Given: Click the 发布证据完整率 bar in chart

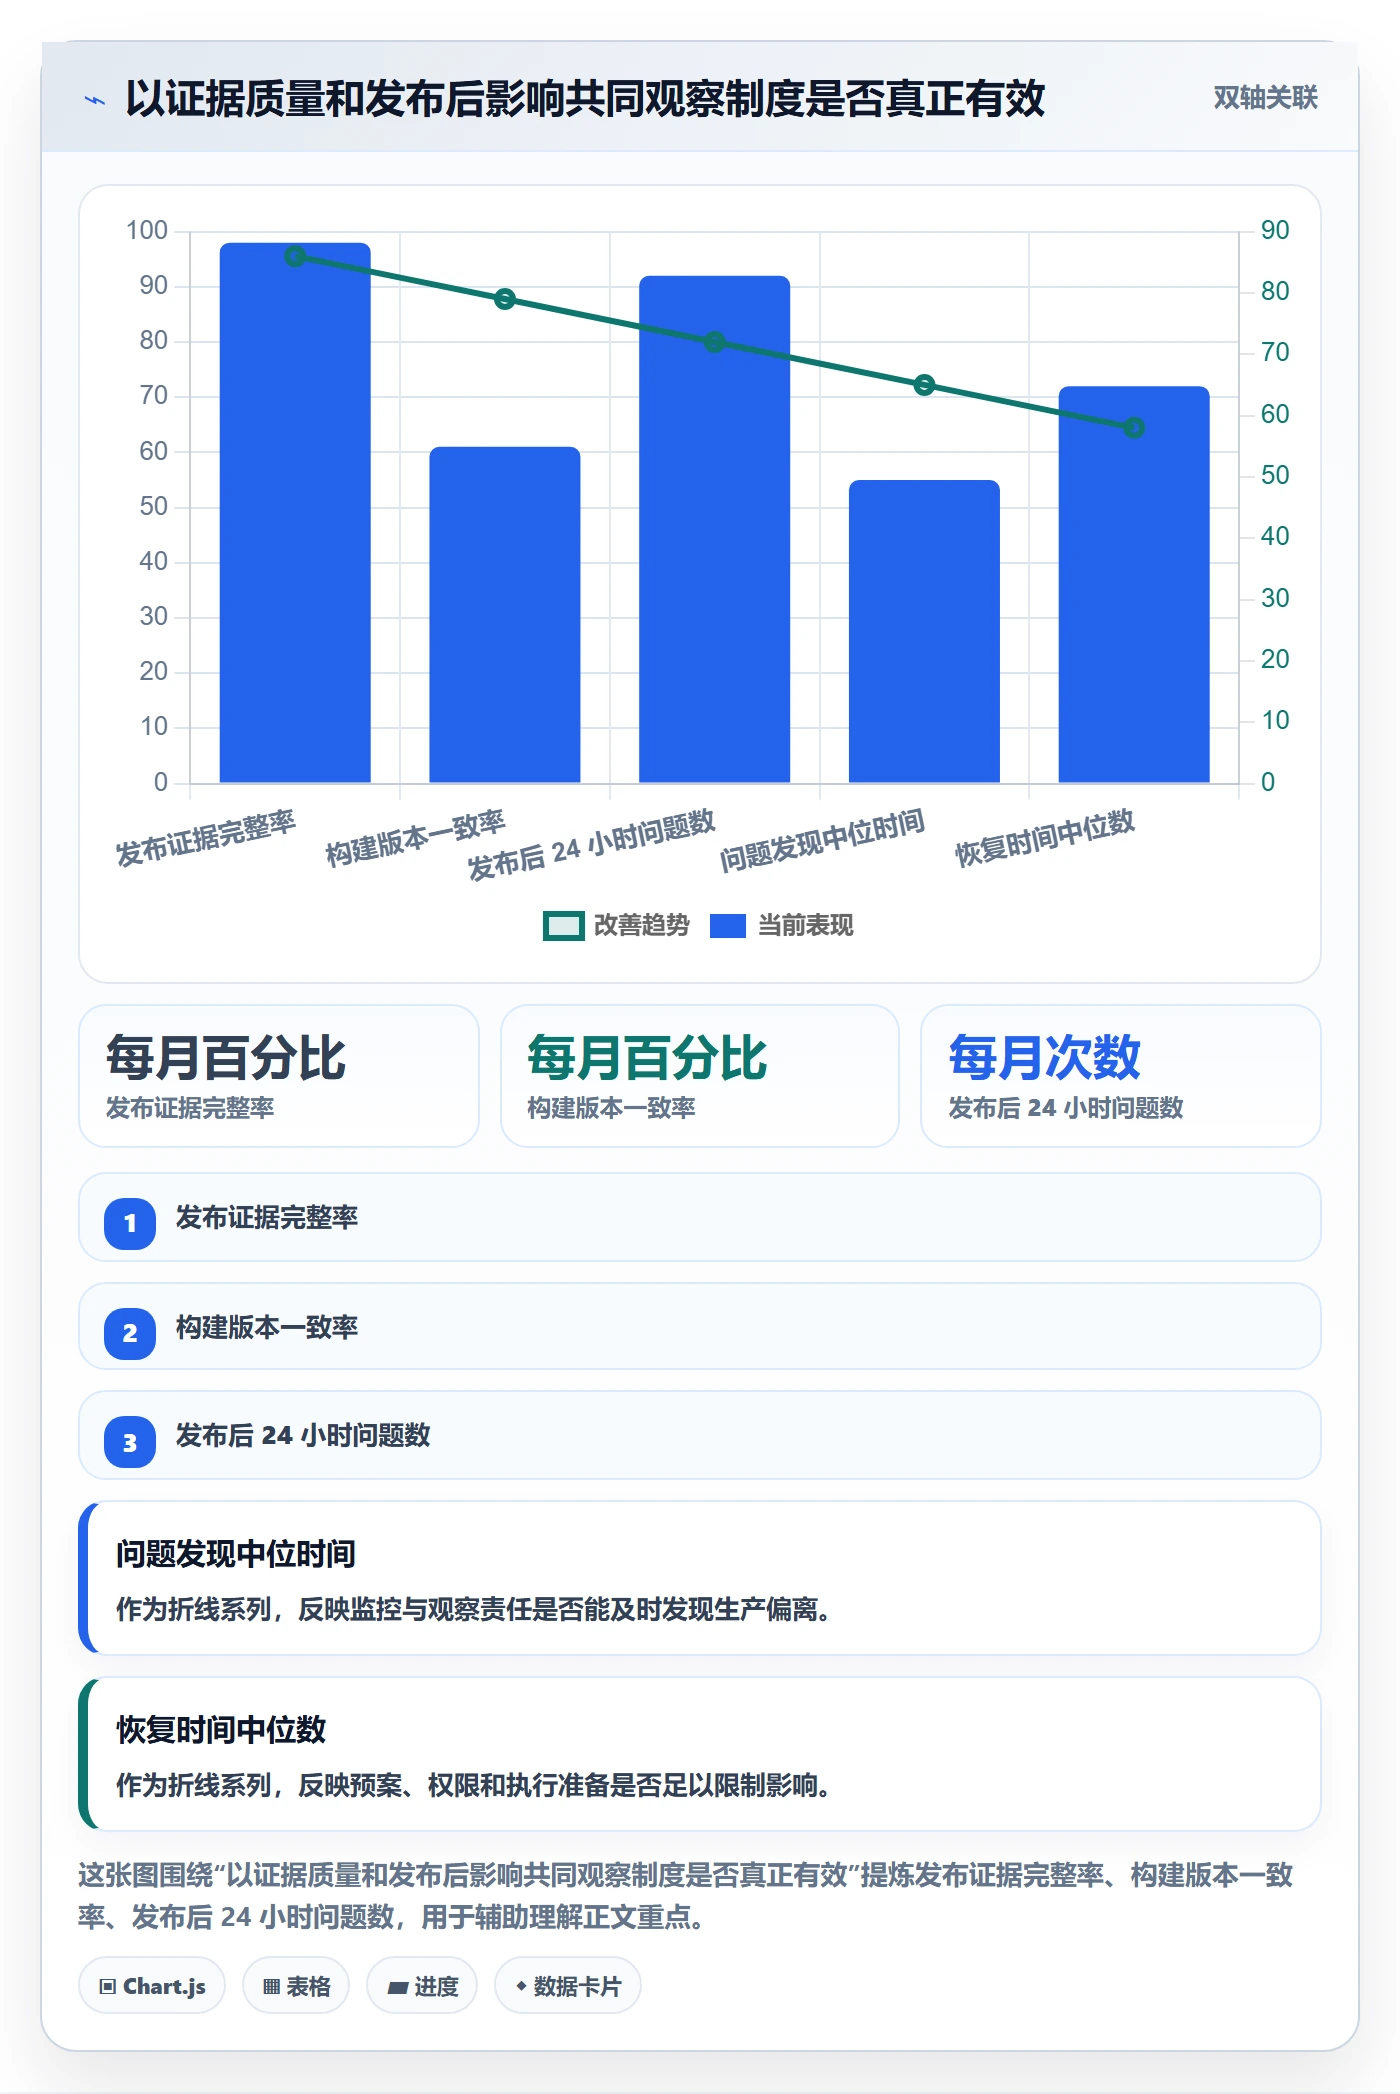Looking at the screenshot, I should 295,512.
